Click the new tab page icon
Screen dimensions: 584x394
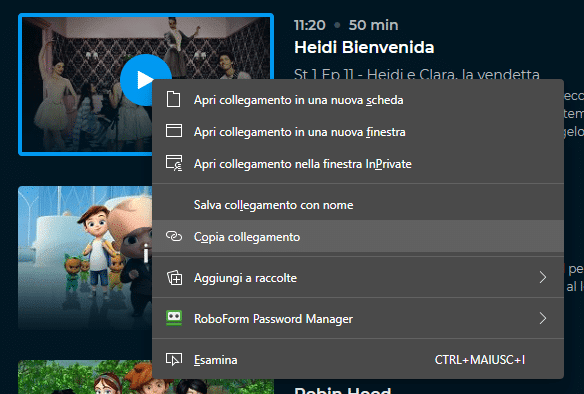click(x=174, y=100)
